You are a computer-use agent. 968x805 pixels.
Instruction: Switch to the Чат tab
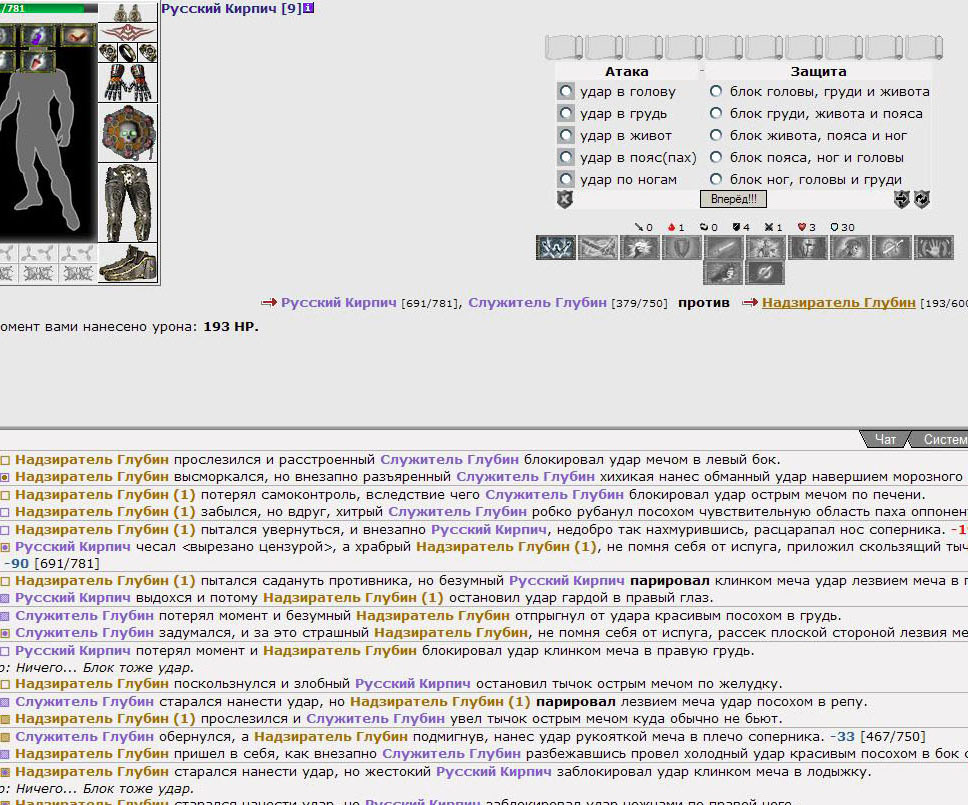(885, 439)
